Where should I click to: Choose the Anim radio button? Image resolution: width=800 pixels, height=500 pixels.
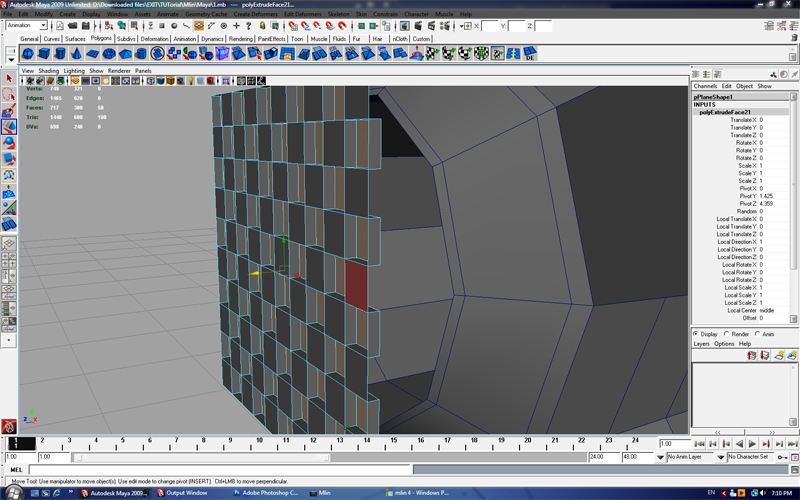pos(759,334)
